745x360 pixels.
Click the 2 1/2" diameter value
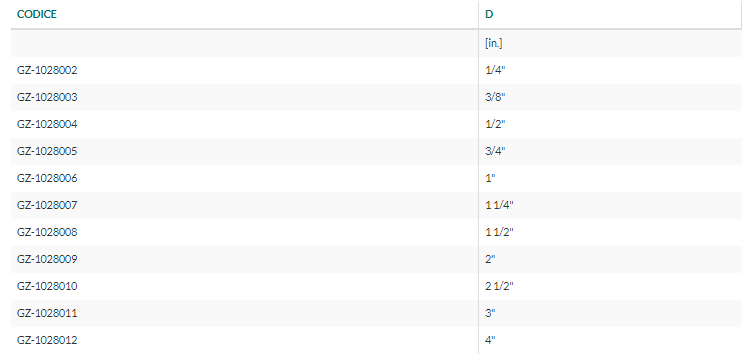[499, 286]
